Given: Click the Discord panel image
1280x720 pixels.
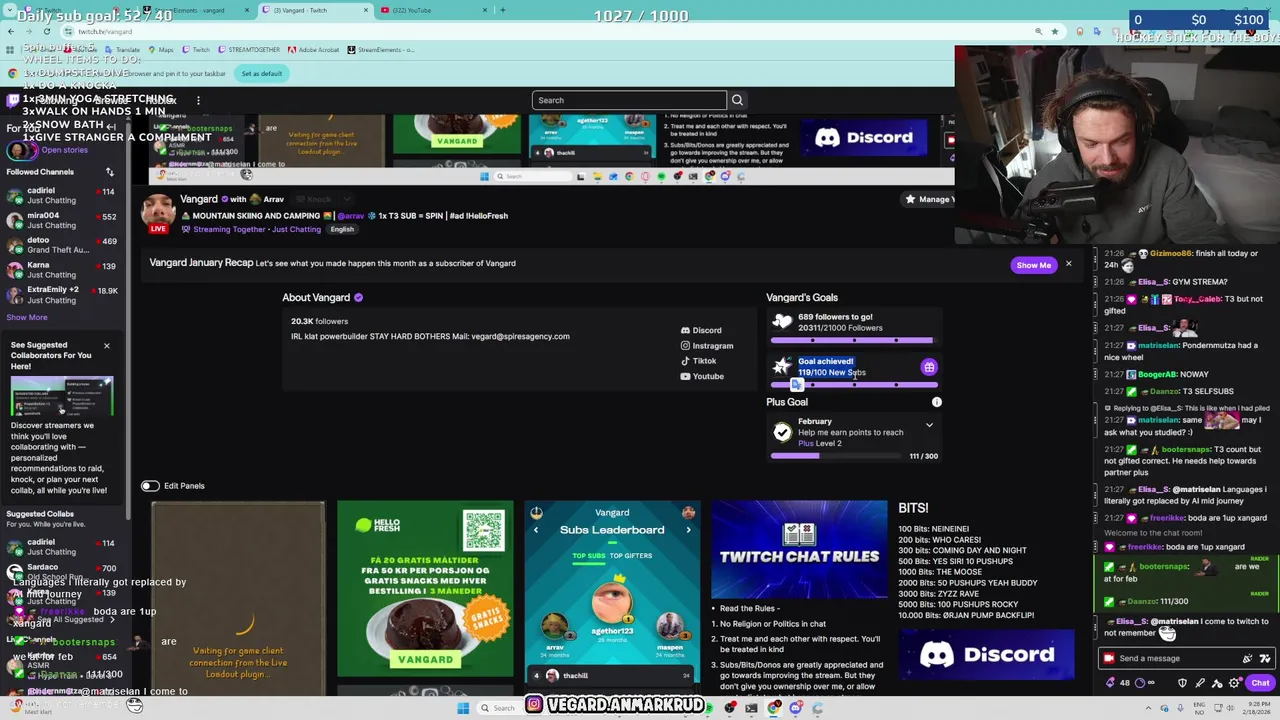Looking at the screenshot, I should click(986, 655).
